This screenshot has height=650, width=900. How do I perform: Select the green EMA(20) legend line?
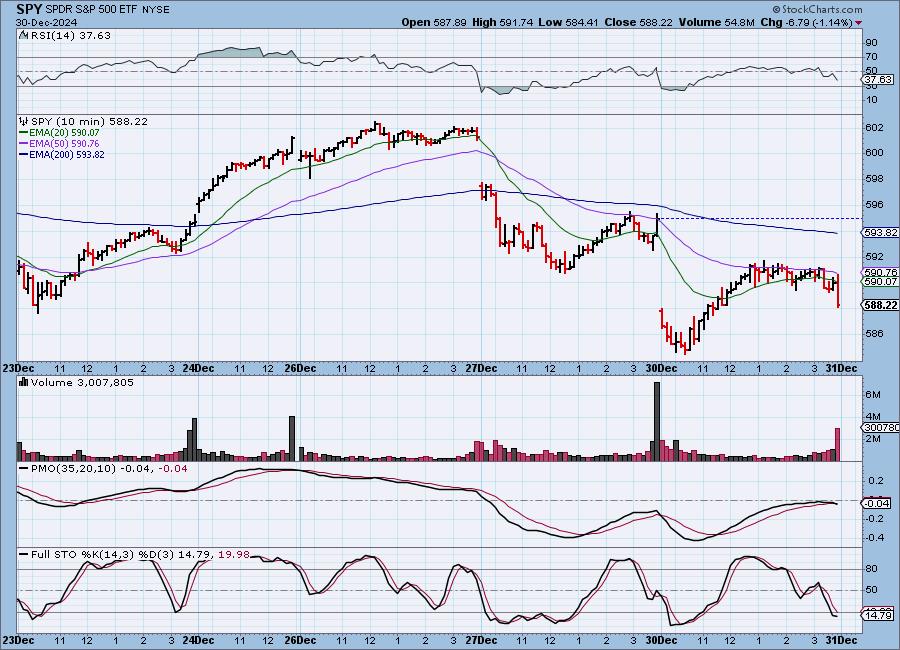(24, 133)
